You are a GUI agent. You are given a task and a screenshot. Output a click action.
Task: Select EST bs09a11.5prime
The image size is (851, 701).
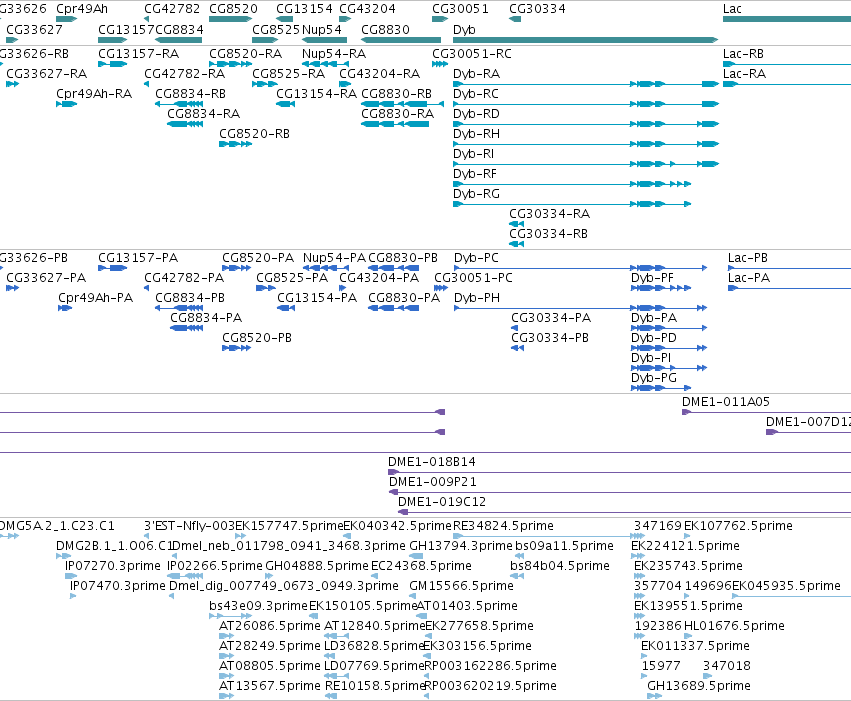(x=564, y=546)
